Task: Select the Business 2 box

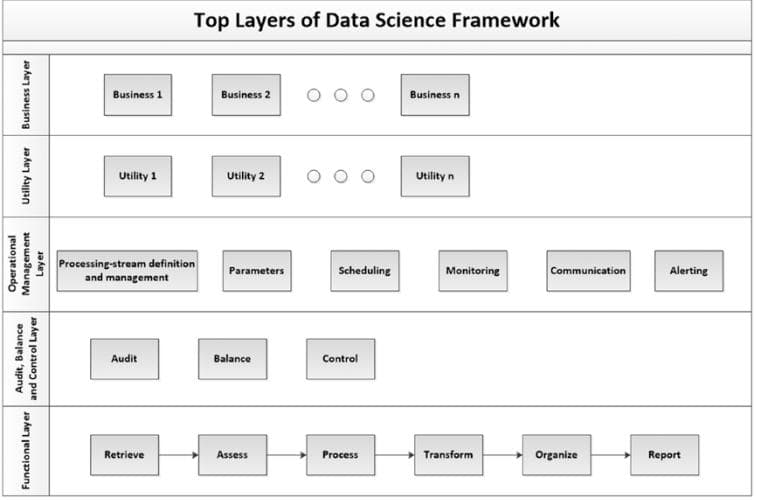Action: click(246, 95)
